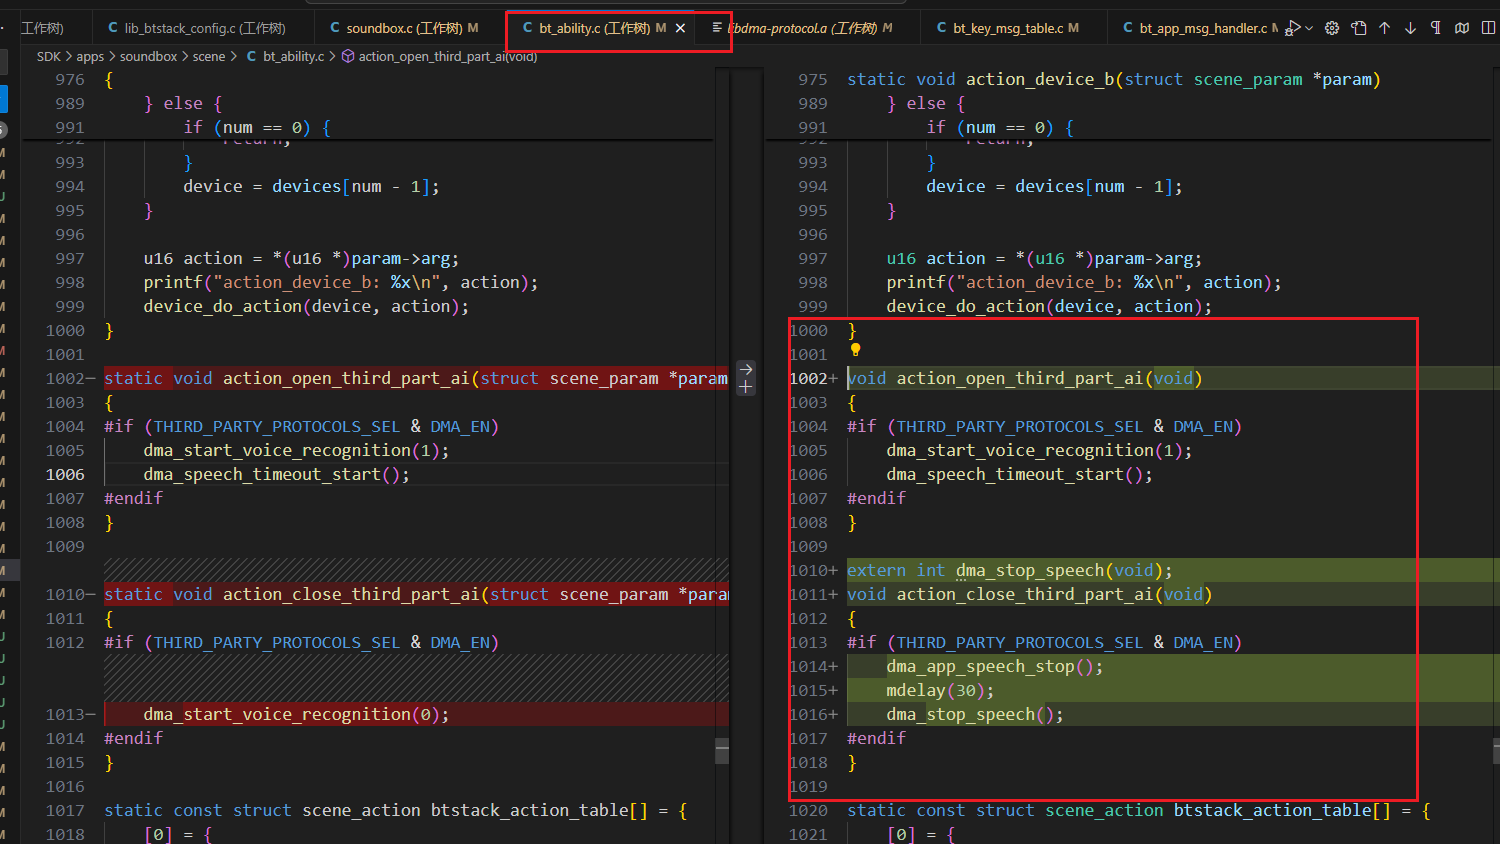
Task: Click extern int dma_stop_speech(void); line
Action: (1009, 570)
